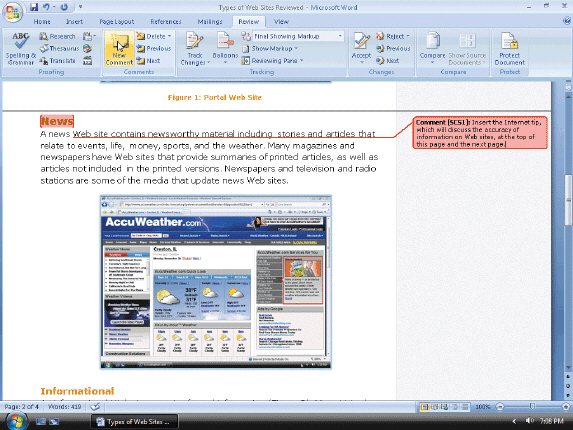Image resolution: width=573 pixels, height=430 pixels.
Task: Undo the last action
Action: click(x=46, y=7)
